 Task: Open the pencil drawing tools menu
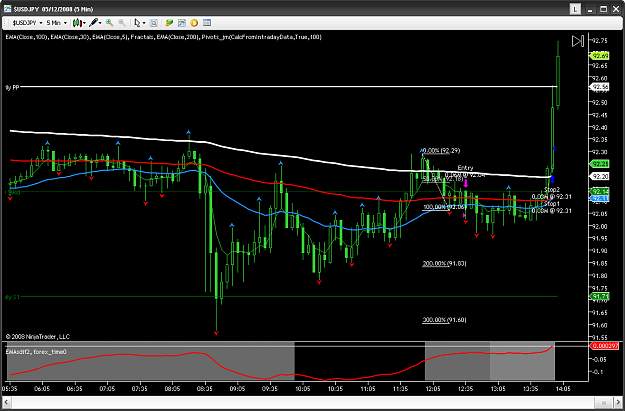click(x=95, y=23)
